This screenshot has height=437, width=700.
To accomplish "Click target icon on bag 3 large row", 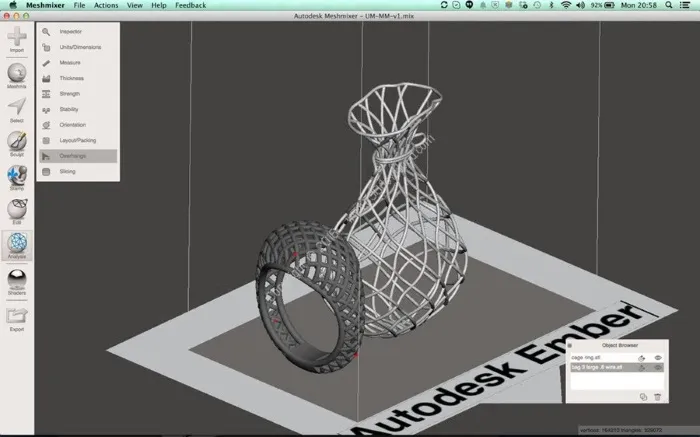I will point(642,368).
